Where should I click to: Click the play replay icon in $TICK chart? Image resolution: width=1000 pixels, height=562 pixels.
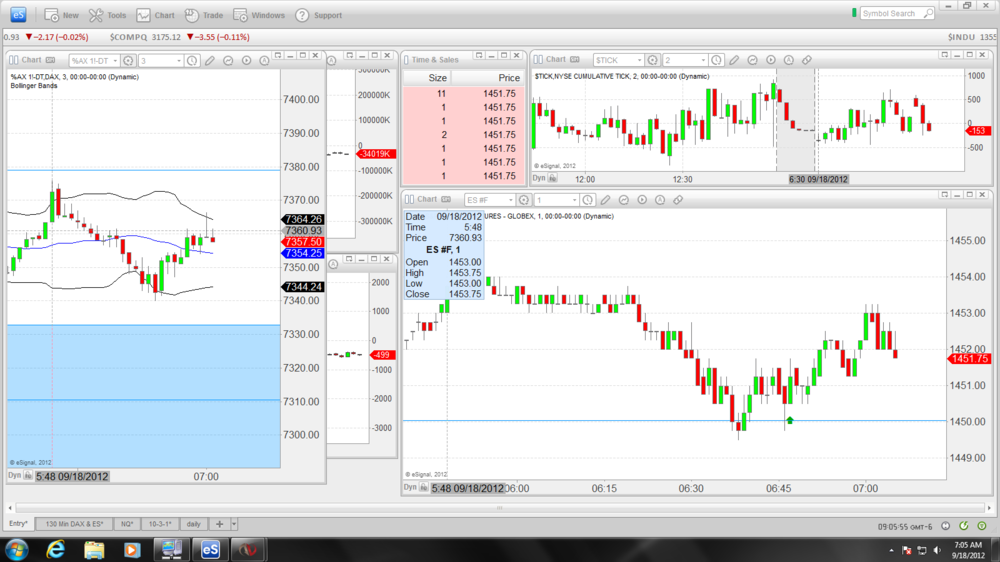pyautogui.click(x=770, y=60)
